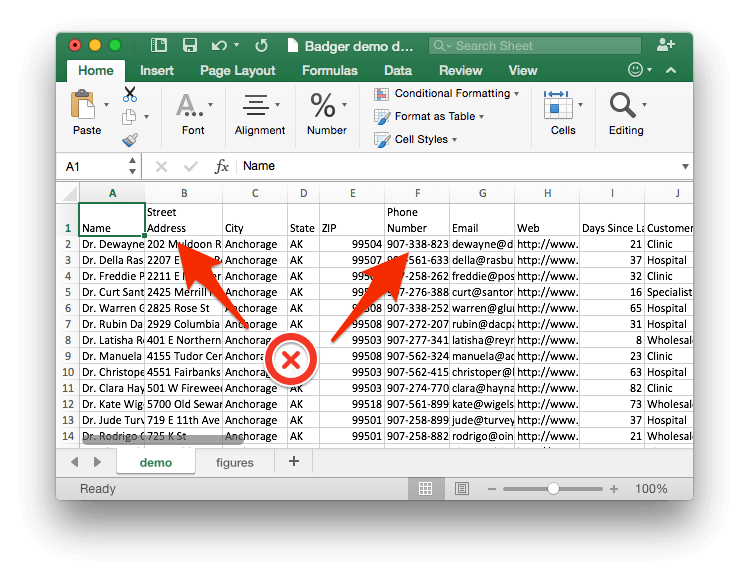Select the Format Painter brush
Viewport: 749px width, 580px height.
(129, 140)
